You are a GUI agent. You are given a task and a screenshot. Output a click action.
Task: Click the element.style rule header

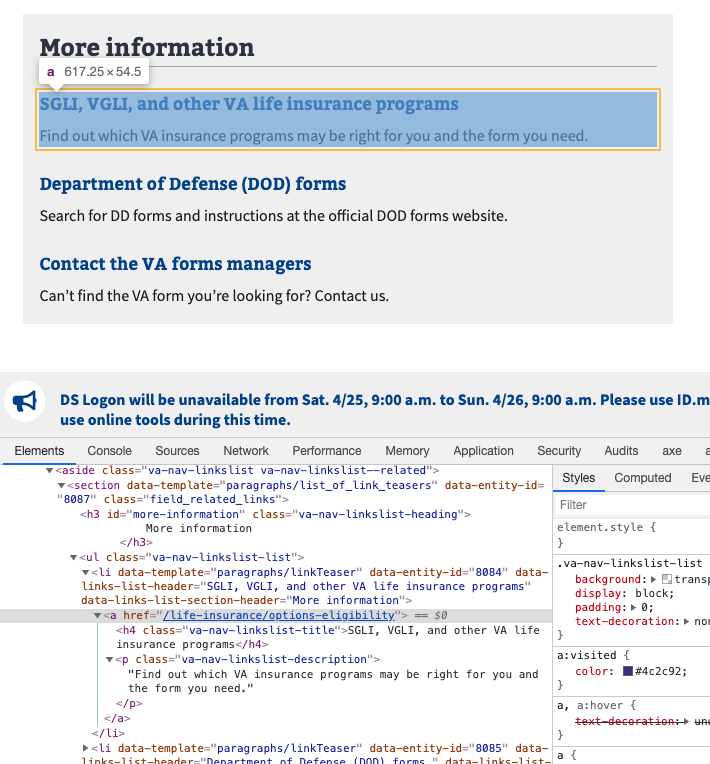pyautogui.click(x=606, y=527)
